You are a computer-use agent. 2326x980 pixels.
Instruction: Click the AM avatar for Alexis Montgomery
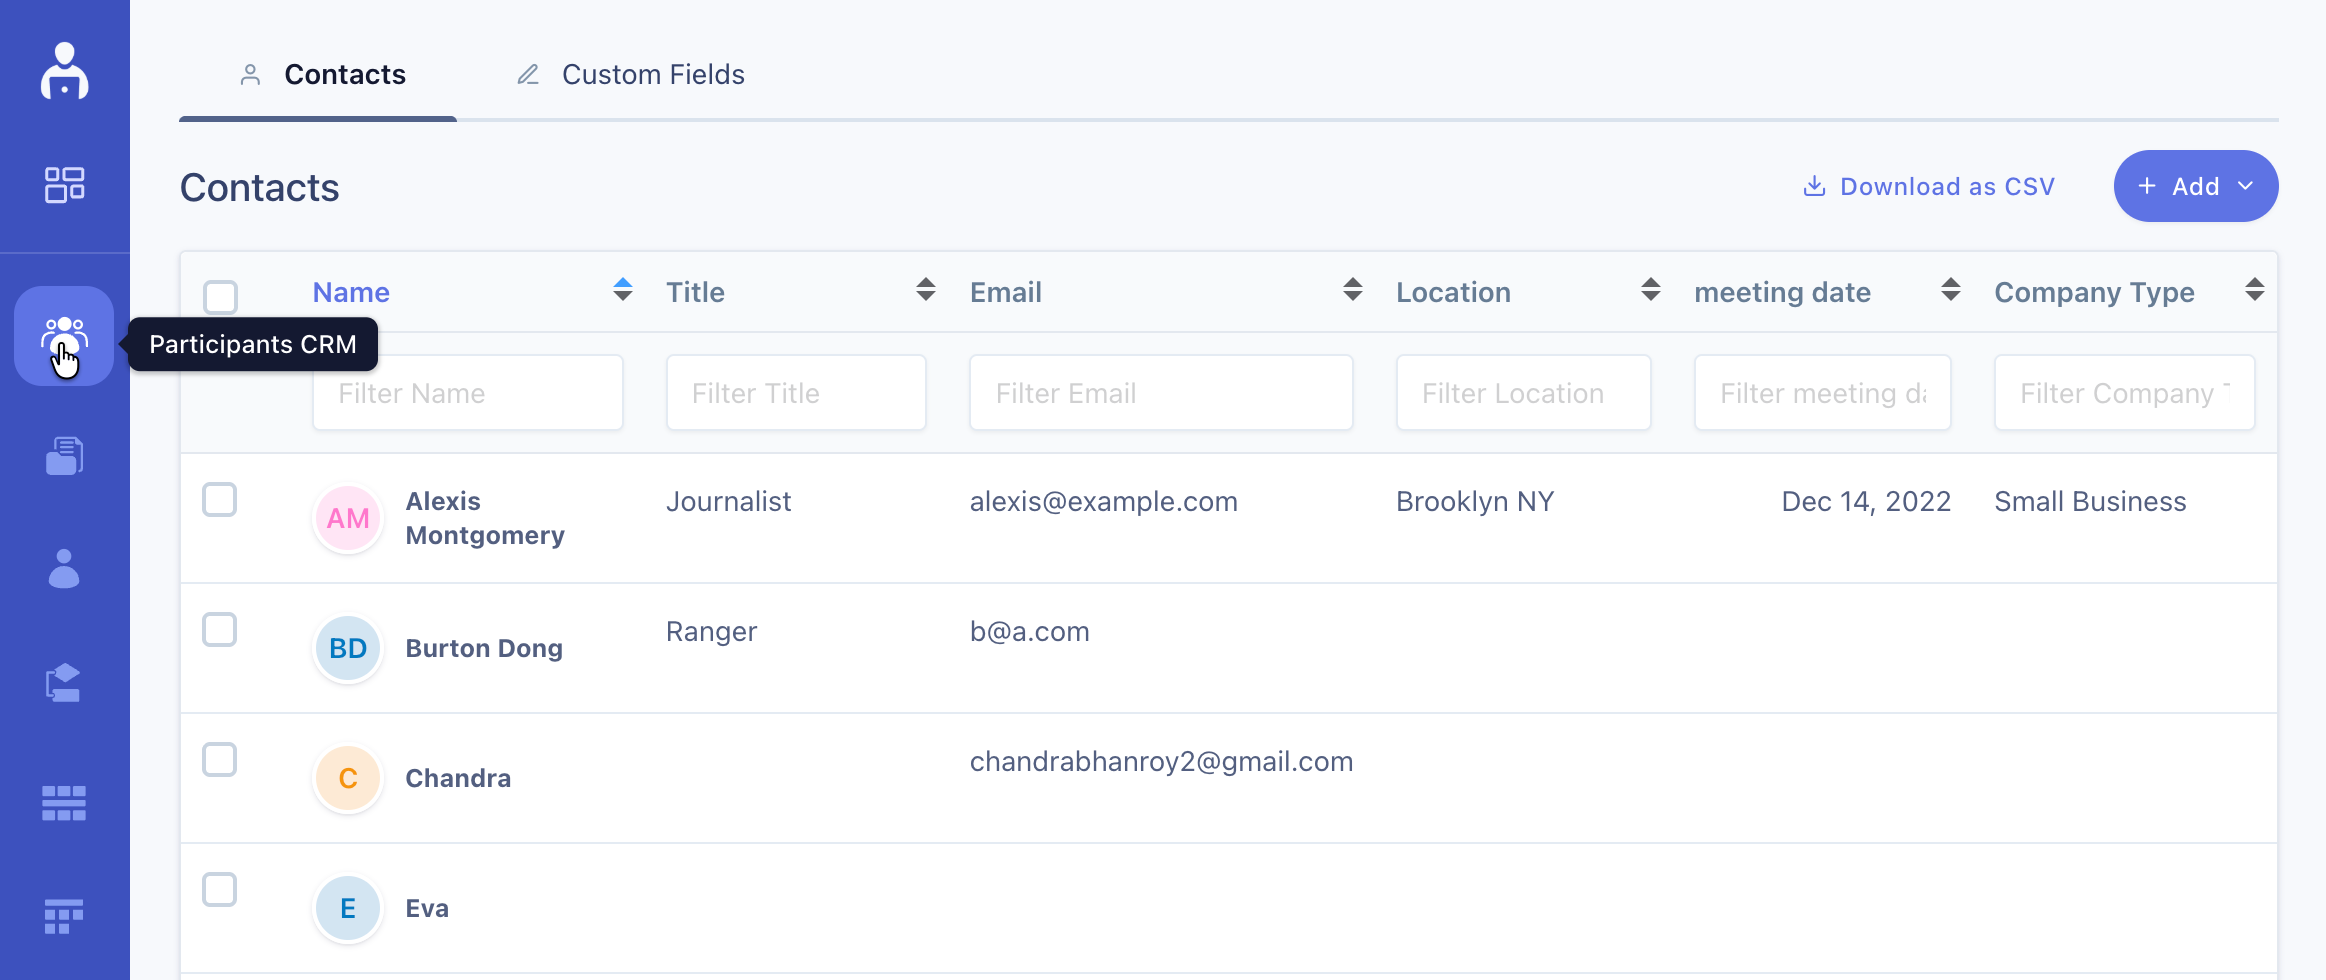click(x=348, y=518)
